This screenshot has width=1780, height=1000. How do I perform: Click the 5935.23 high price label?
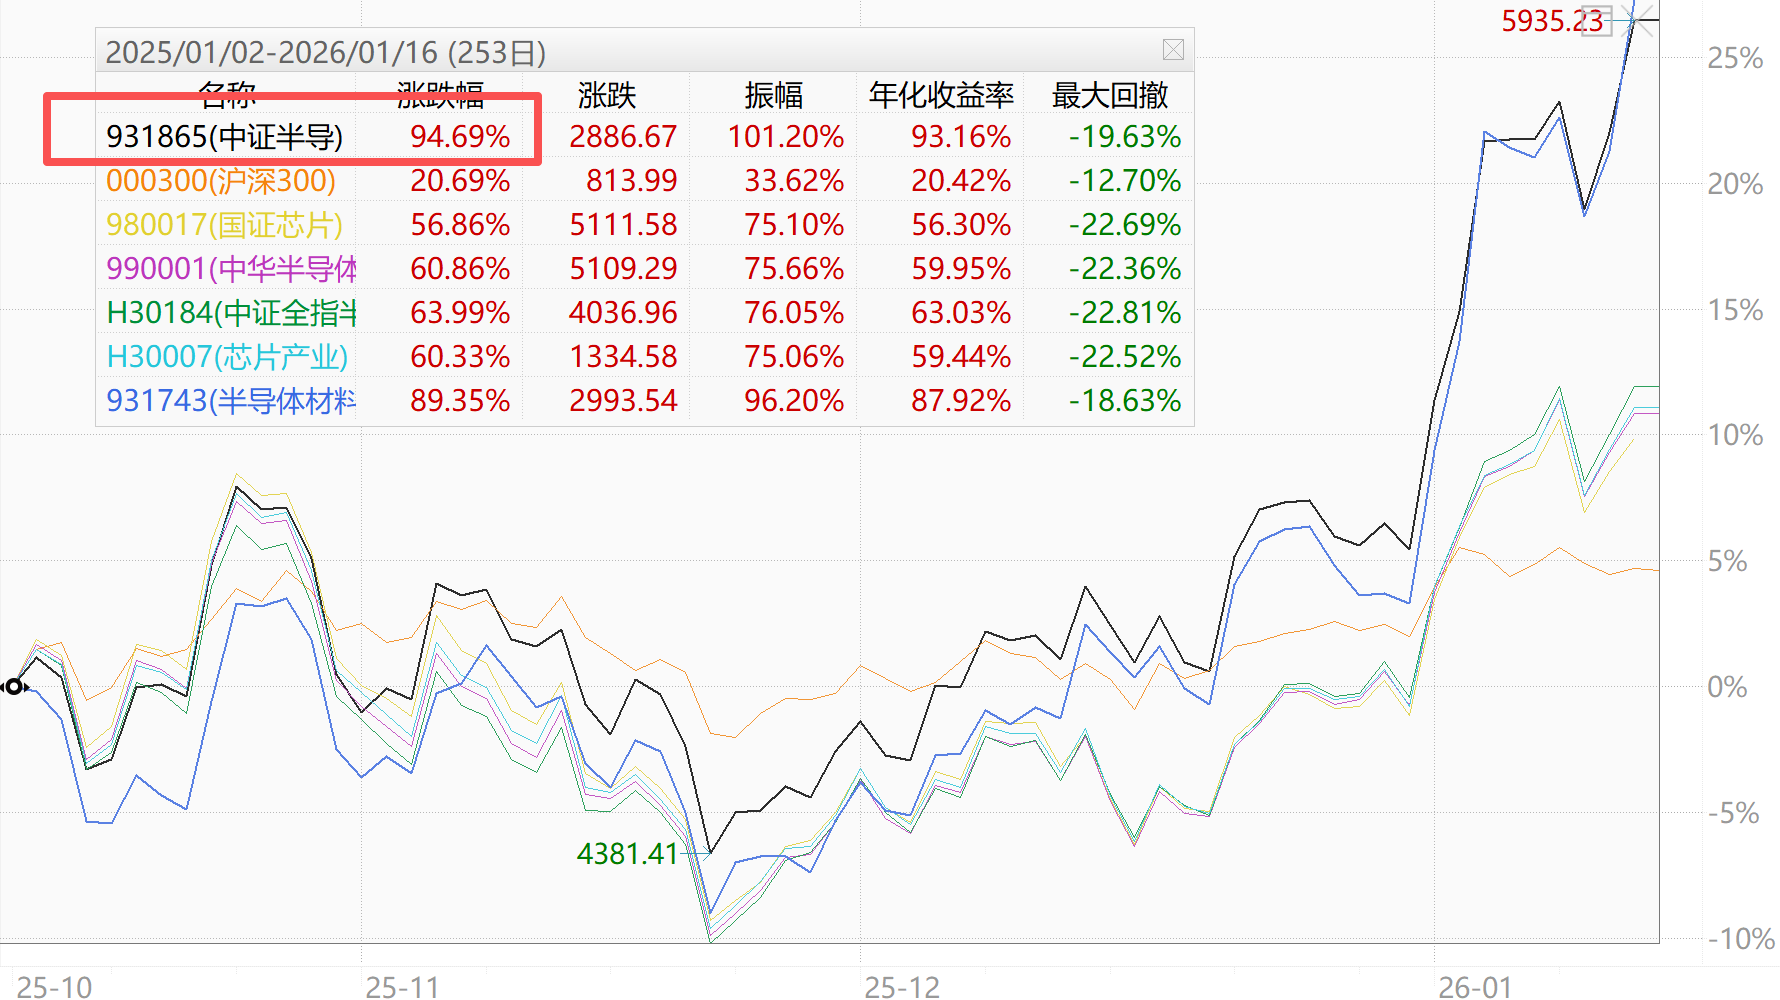pos(1551,21)
